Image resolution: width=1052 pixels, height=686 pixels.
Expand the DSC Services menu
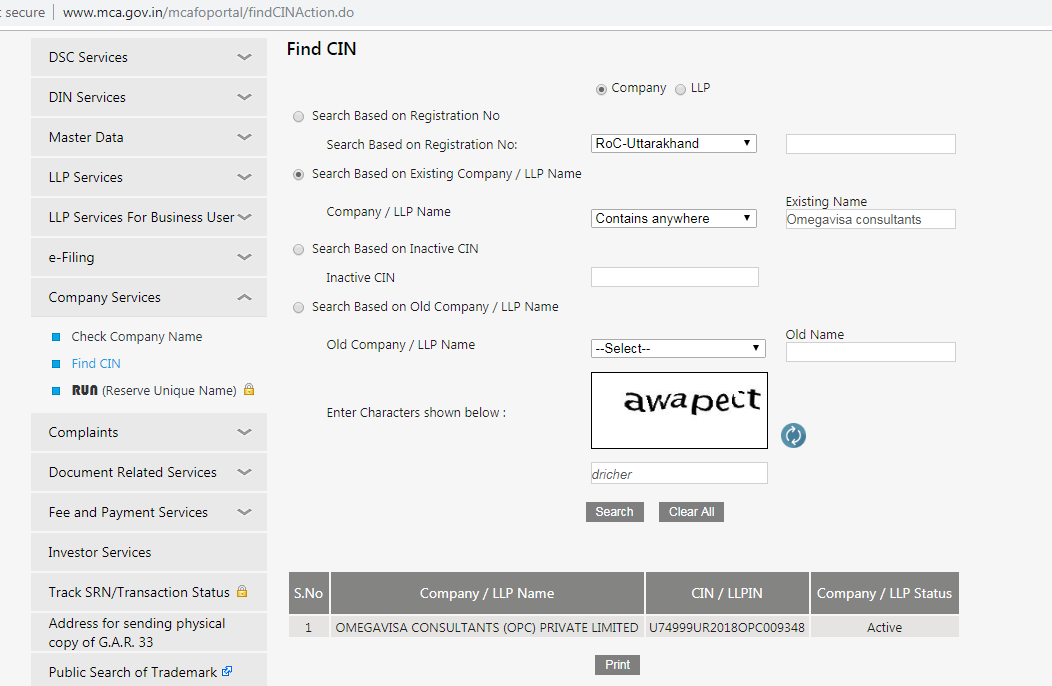(x=149, y=57)
